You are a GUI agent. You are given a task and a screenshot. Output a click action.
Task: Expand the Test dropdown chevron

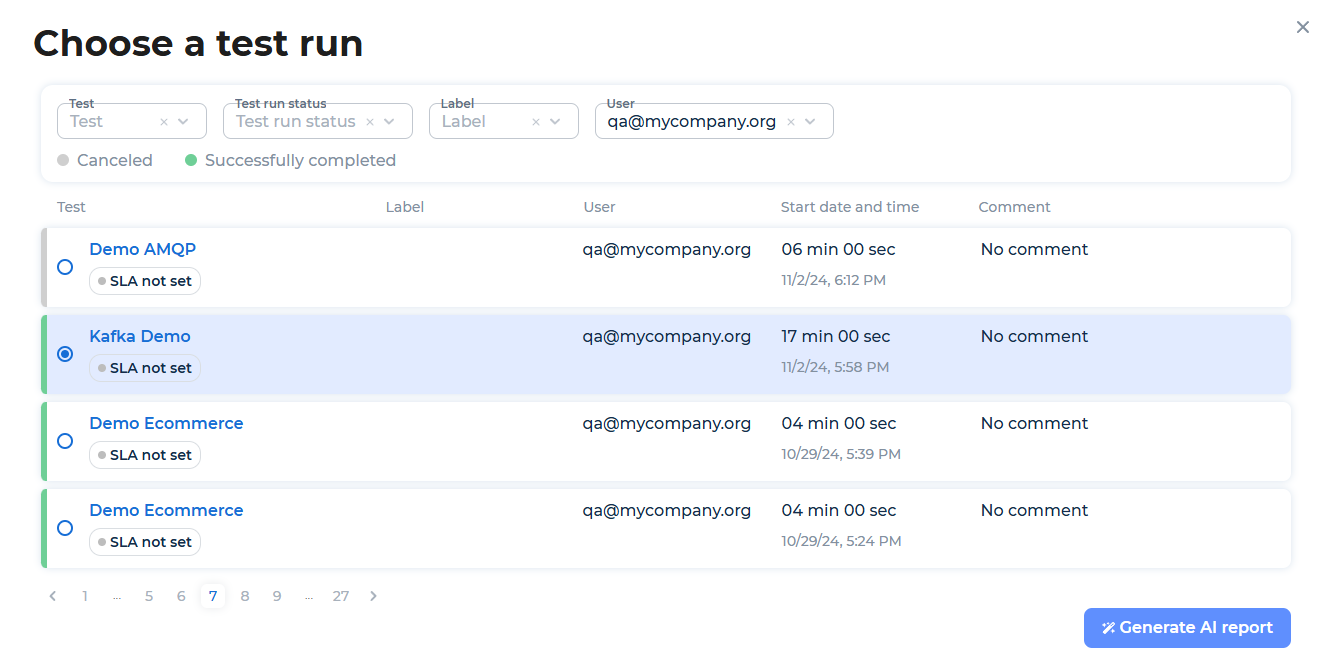tap(184, 122)
